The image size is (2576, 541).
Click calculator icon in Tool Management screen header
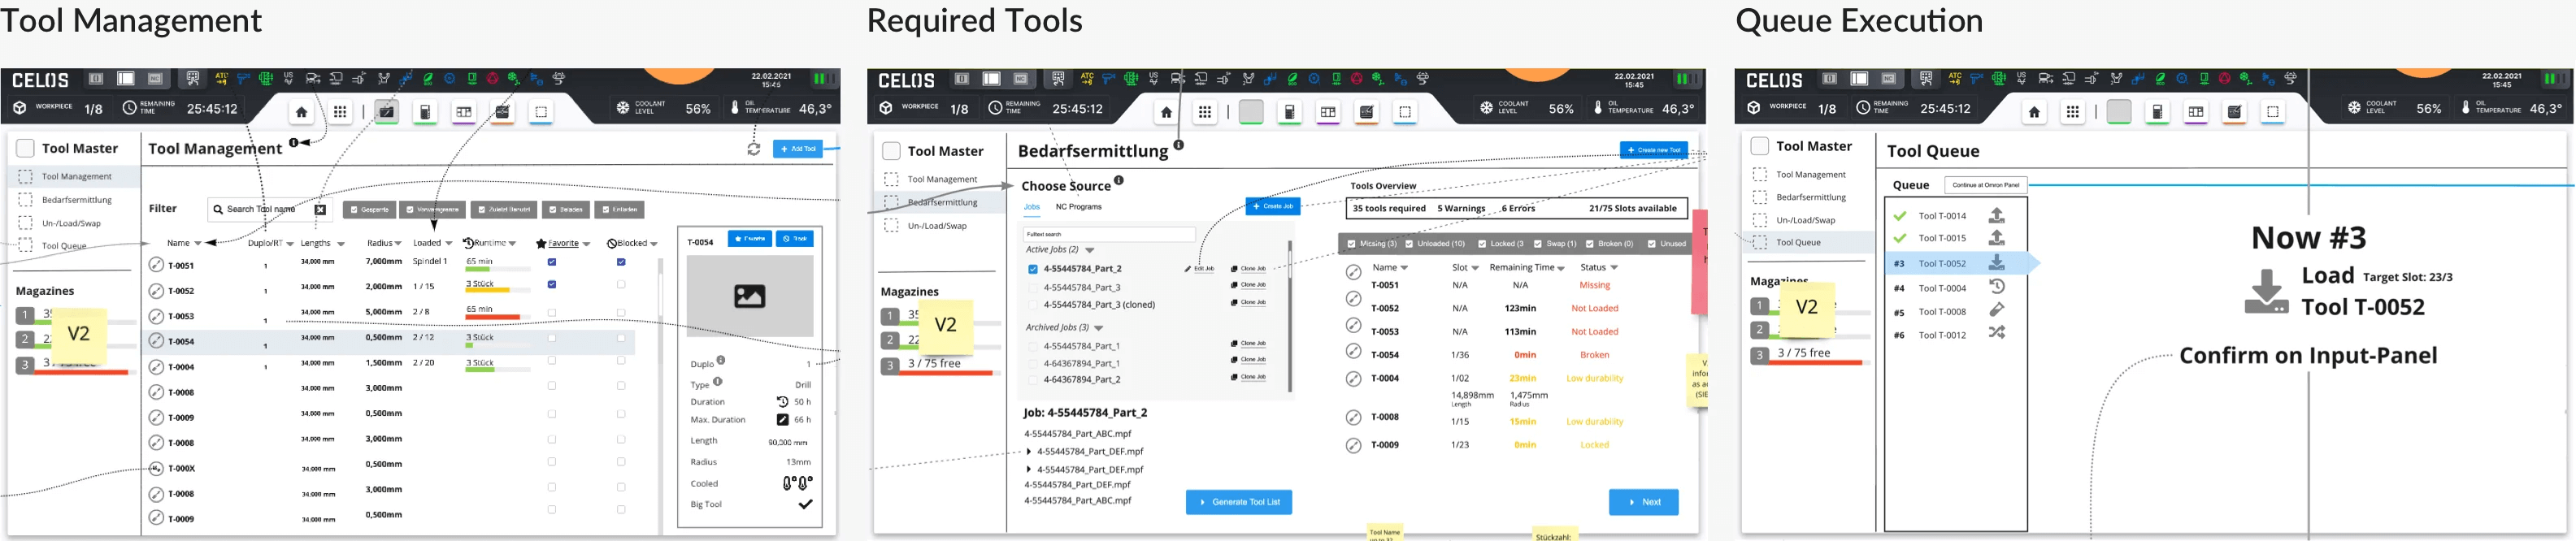pyautogui.click(x=425, y=112)
